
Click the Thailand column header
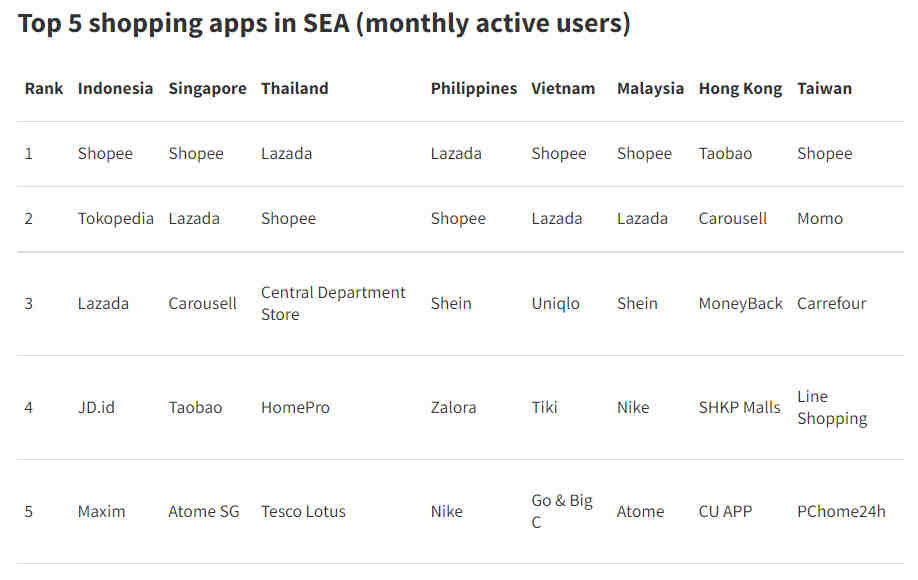(x=294, y=88)
